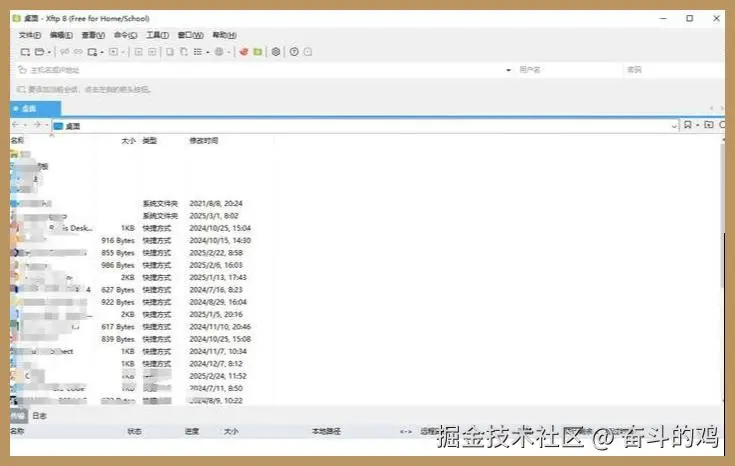
Task: Select the row dated 2025/1/5, 20:16
Action: (x=142, y=315)
